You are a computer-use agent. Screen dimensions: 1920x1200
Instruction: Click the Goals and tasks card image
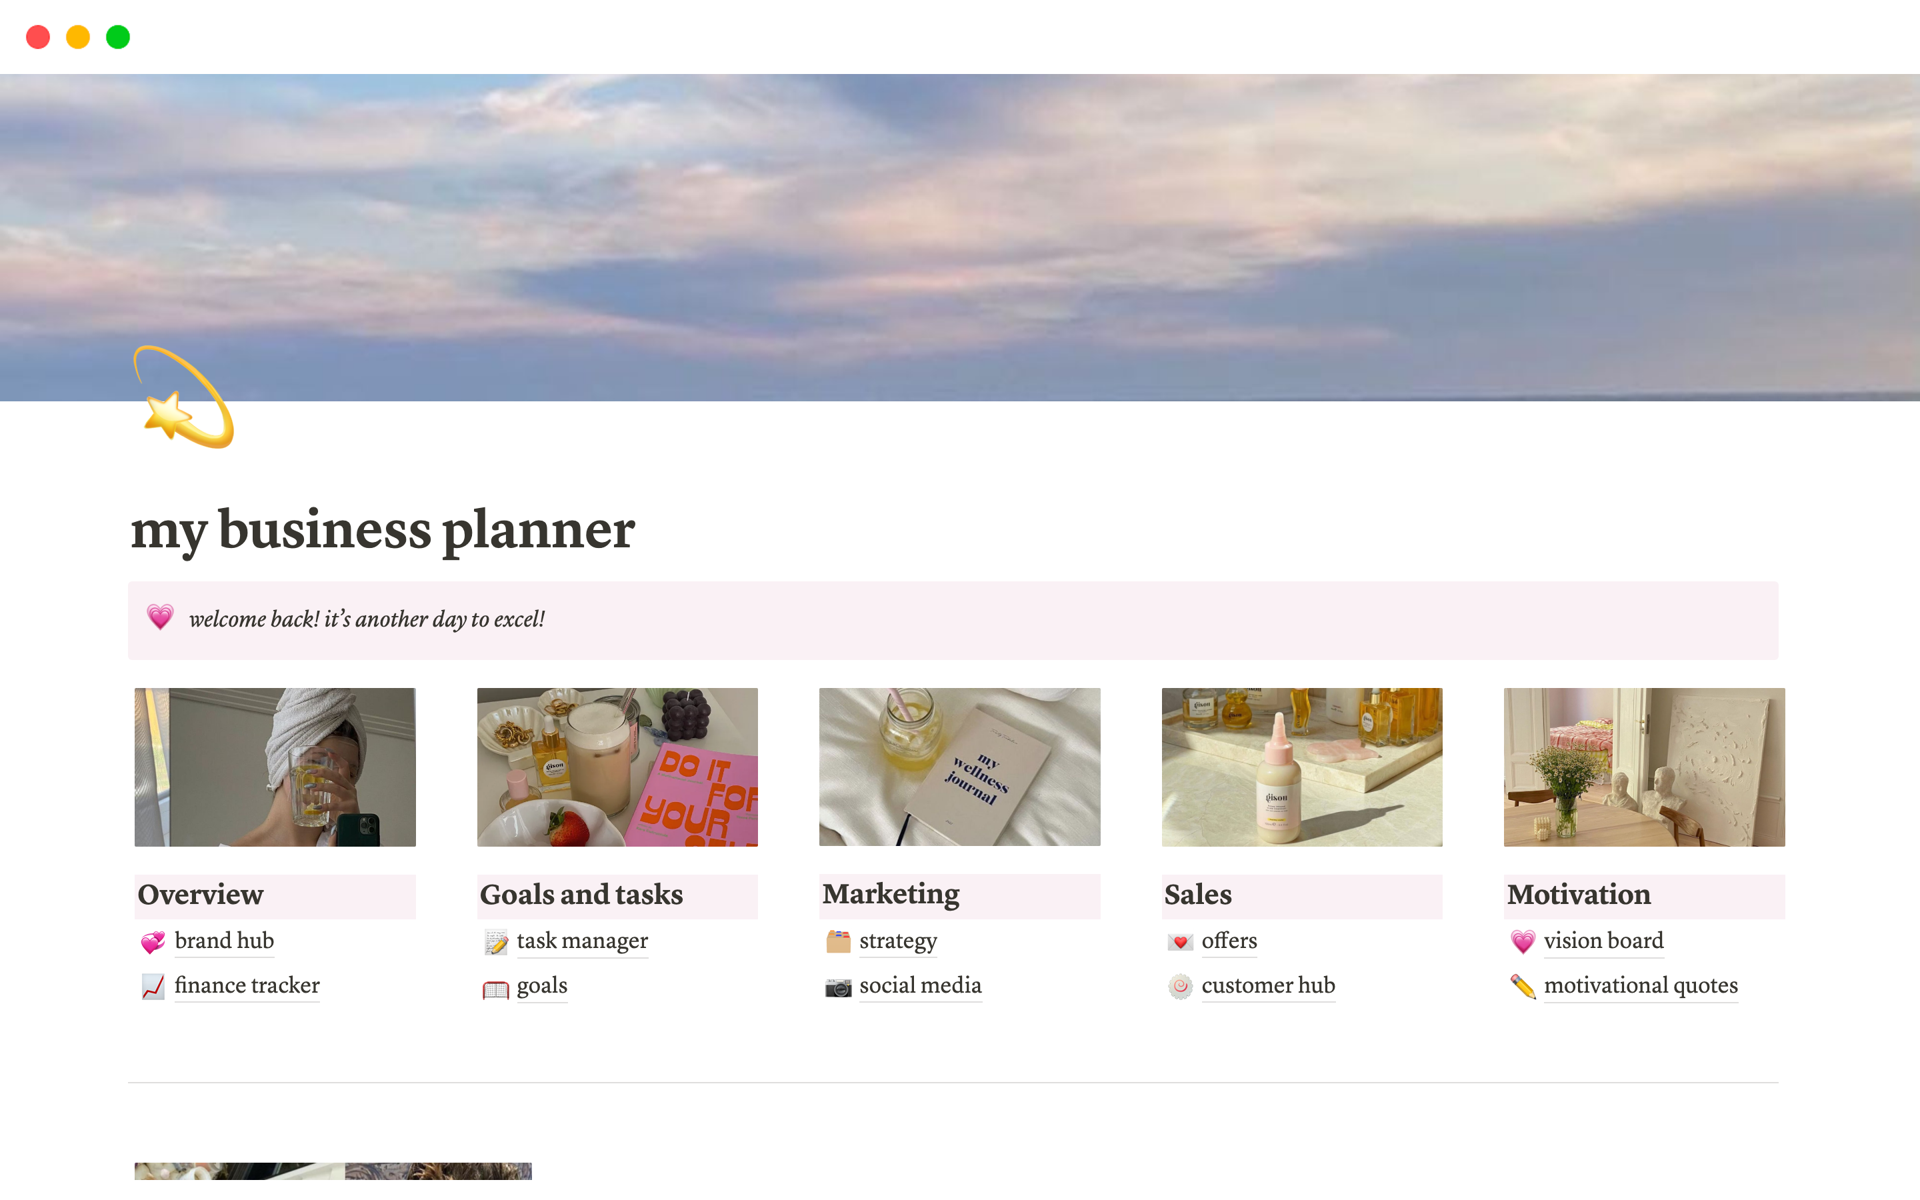(617, 766)
